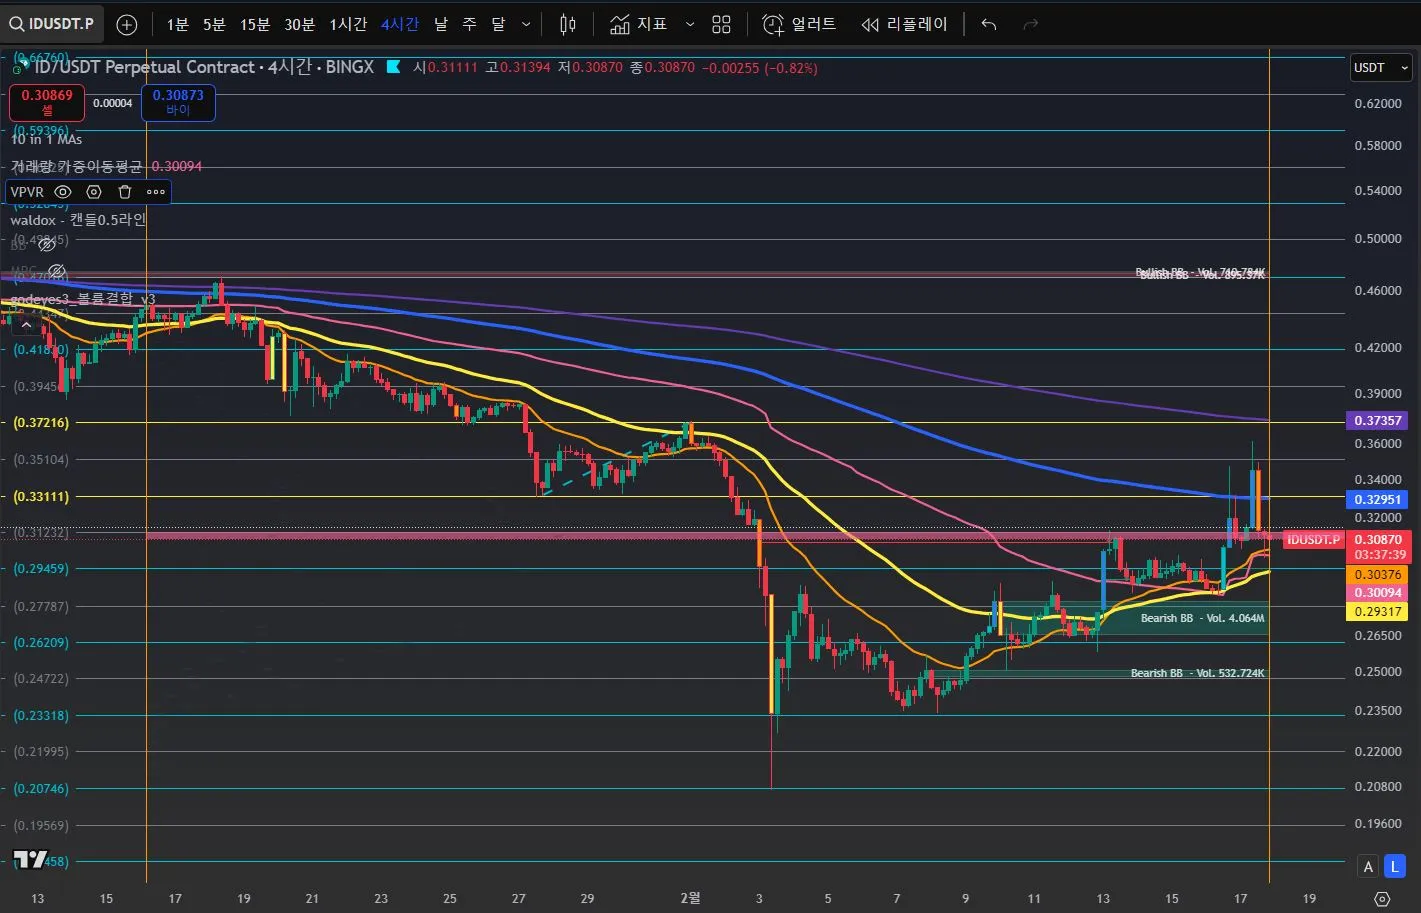The width and height of the screenshot is (1421, 913).
Task: Switch chart to monthly 달 interval
Action: pyautogui.click(x=498, y=24)
